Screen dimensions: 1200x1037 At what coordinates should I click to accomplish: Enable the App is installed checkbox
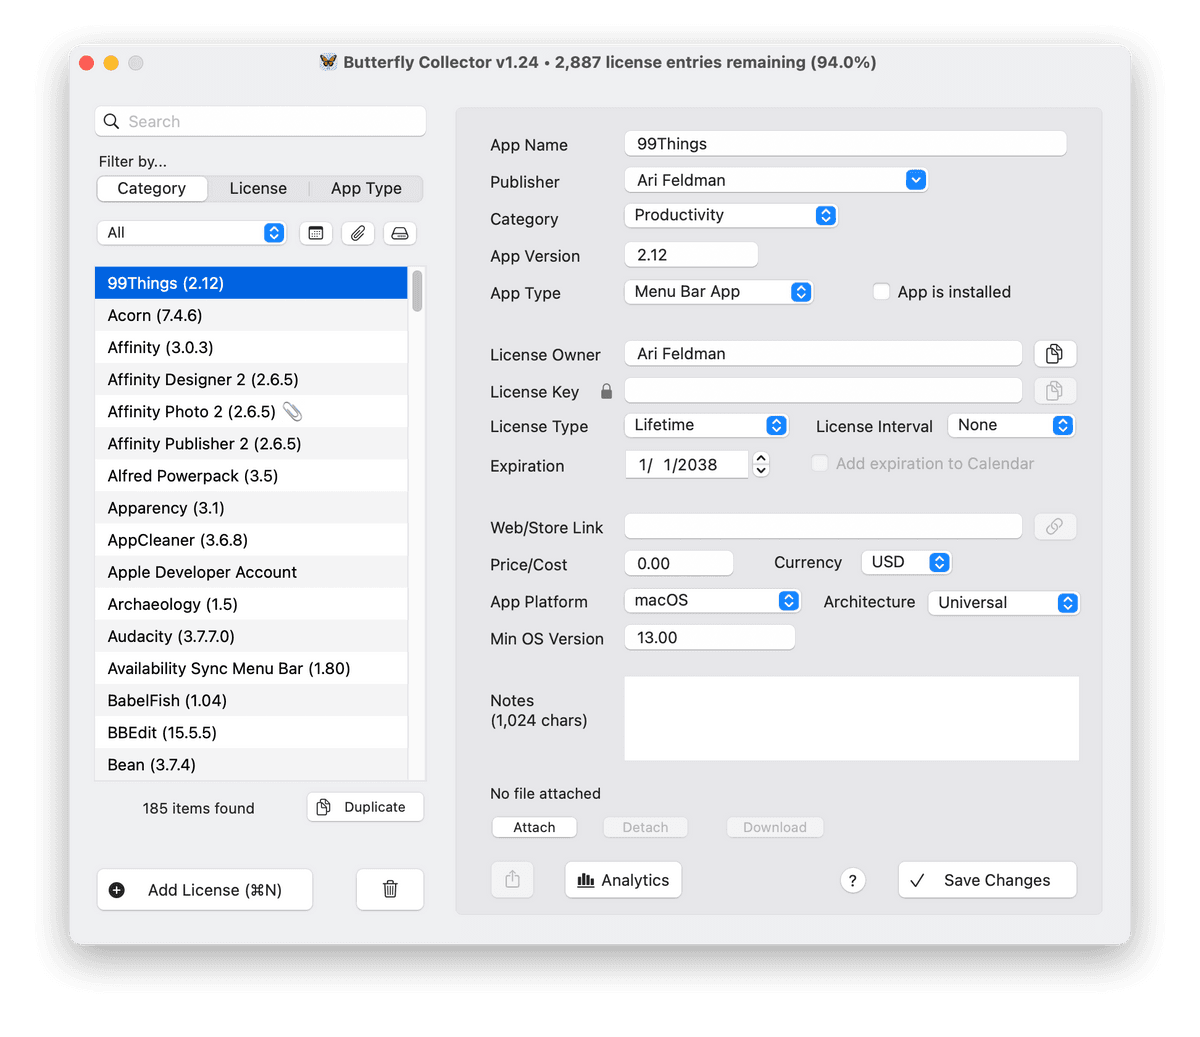coord(881,292)
